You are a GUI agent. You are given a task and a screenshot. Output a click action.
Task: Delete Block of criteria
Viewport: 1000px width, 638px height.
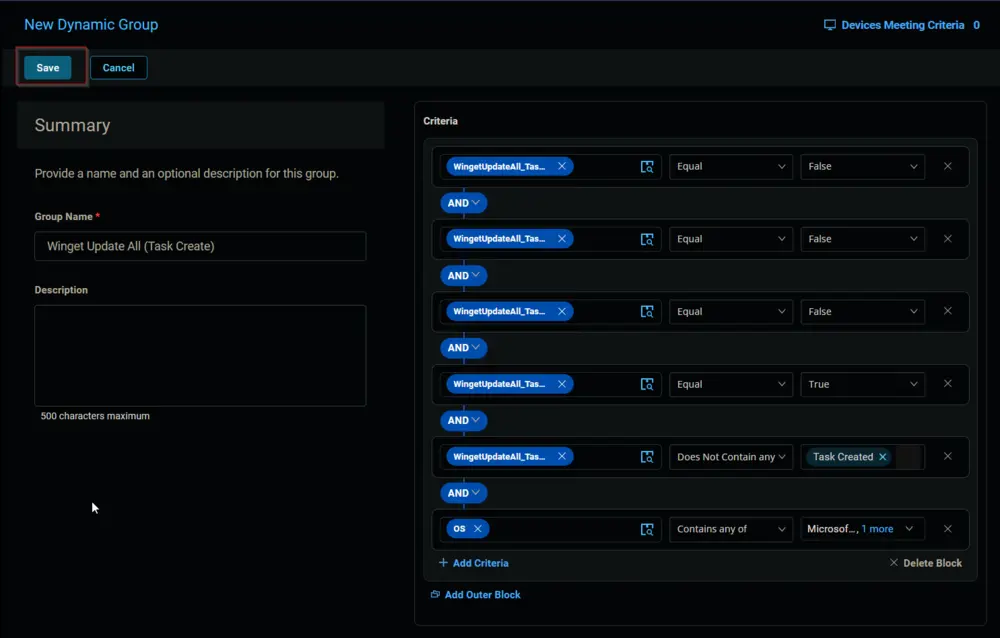click(x=925, y=563)
